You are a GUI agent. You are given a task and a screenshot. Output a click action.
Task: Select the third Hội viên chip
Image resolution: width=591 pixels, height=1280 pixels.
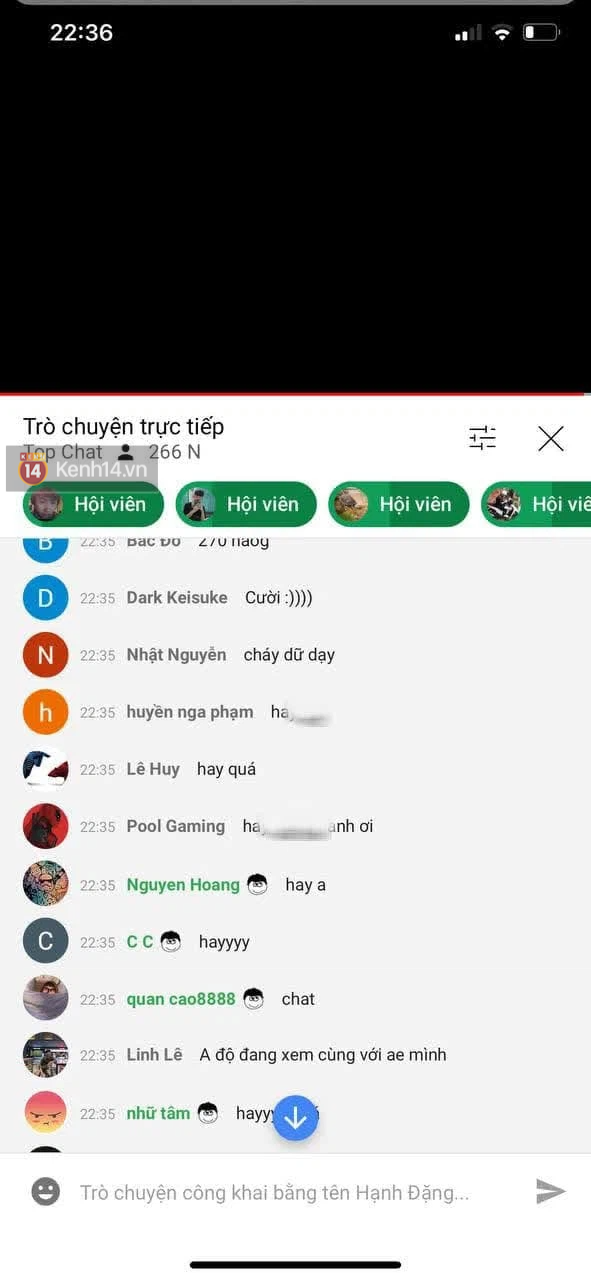pyautogui.click(x=398, y=504)
